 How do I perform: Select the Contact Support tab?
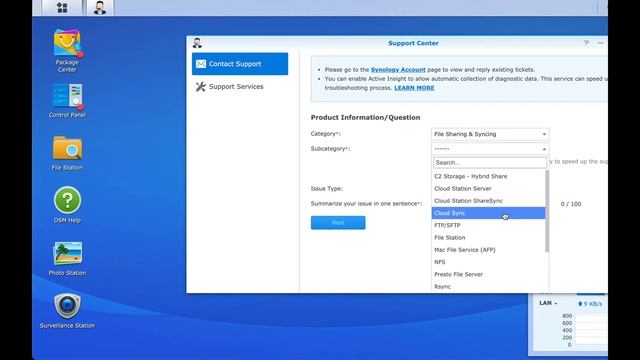point(240,64)
